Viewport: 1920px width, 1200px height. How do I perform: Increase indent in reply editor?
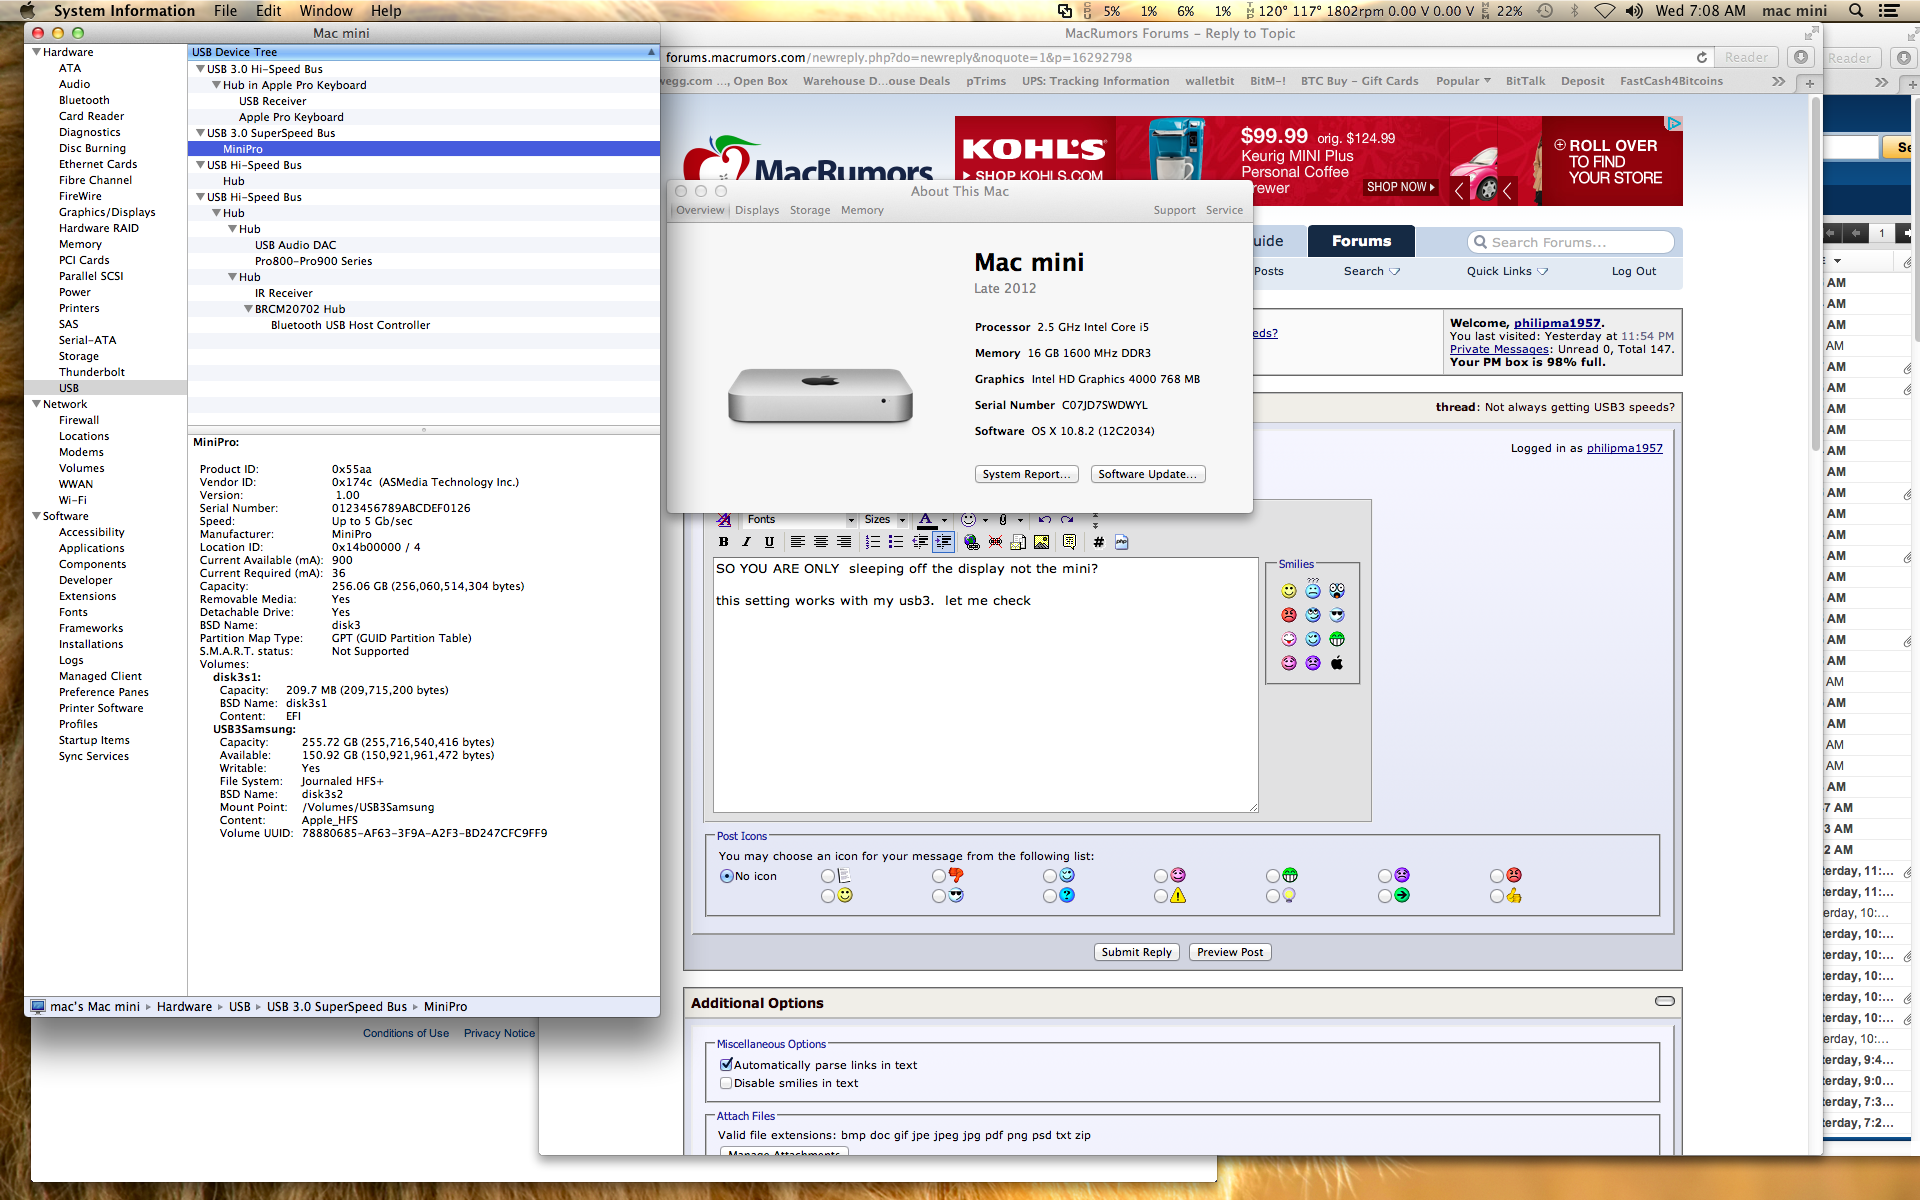943,542
